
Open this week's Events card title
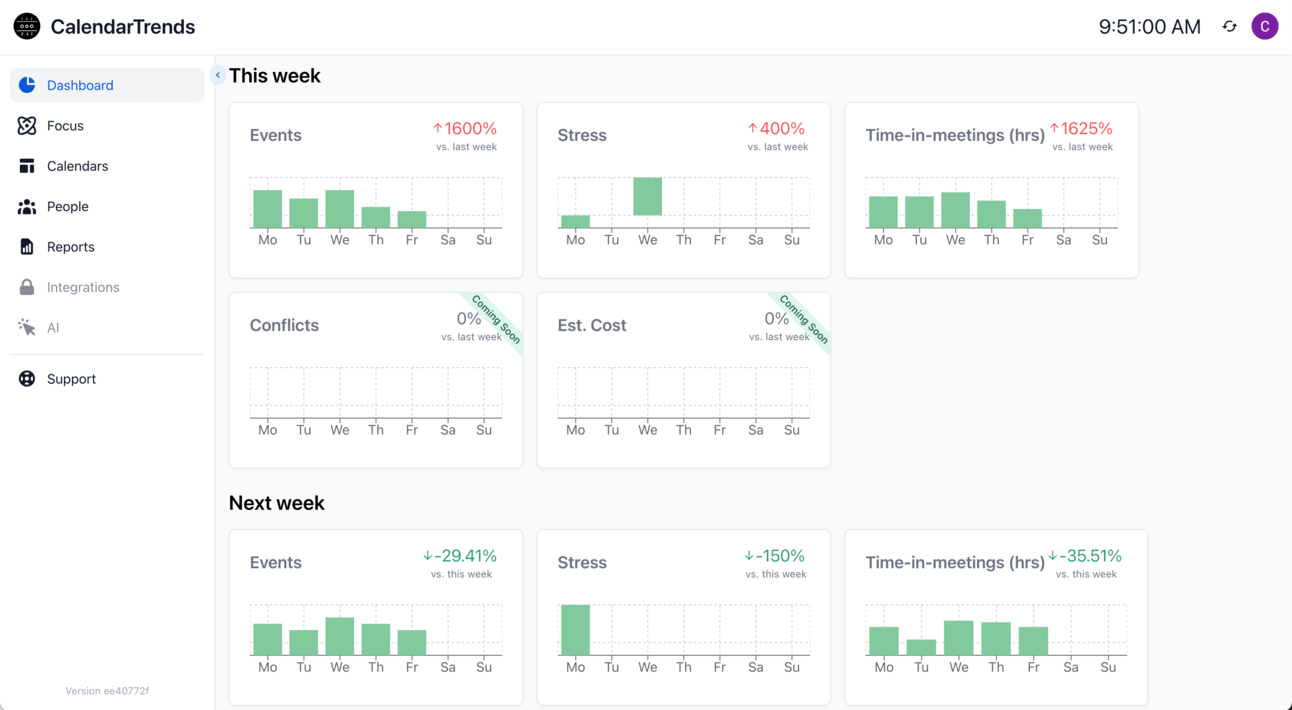276,135
